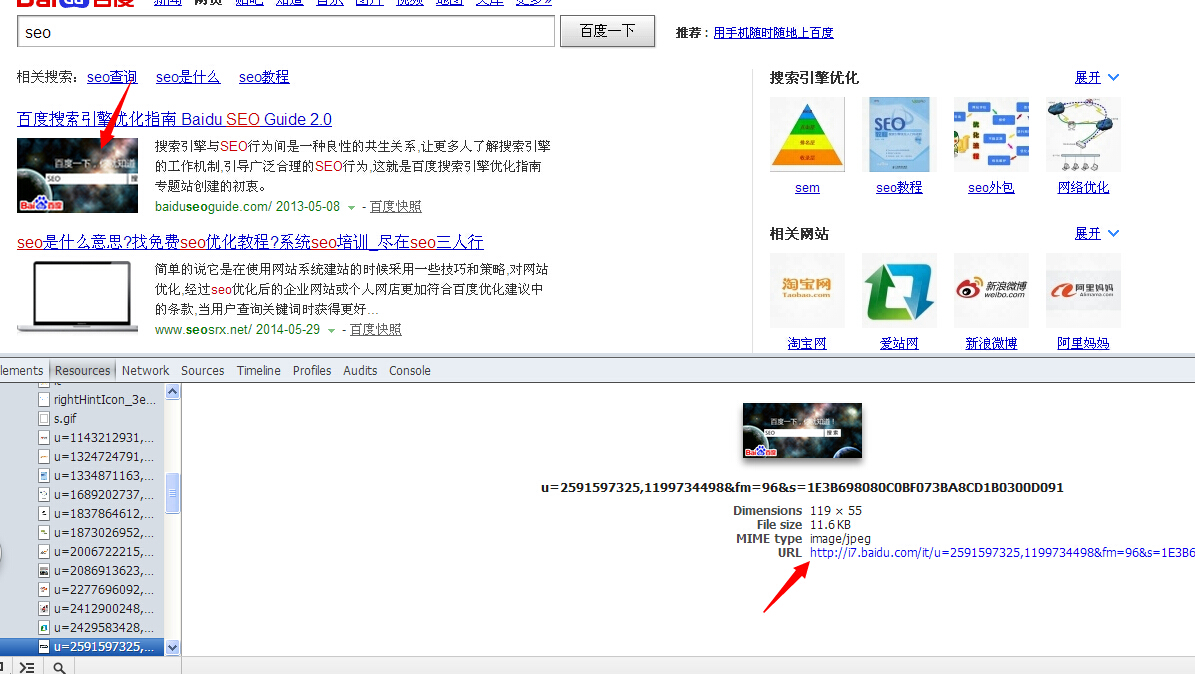Click the 阿里妈妈 logo thumbnail
This screenshot has width=1195, height=674.
1084,290
